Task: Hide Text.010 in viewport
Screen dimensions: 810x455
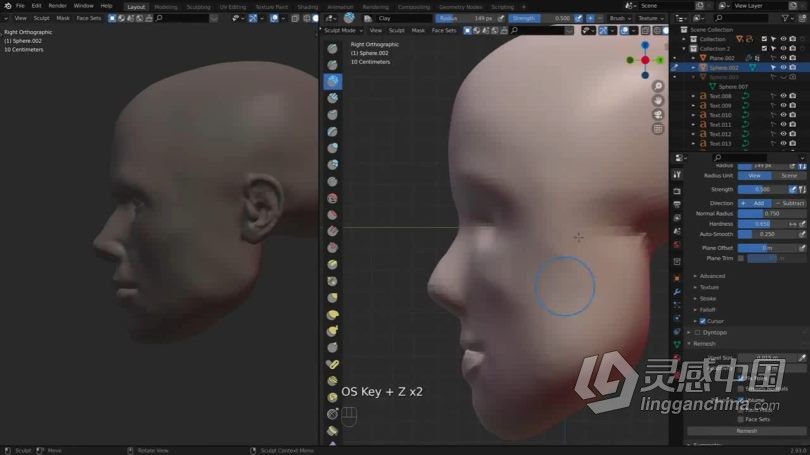Action: [783, 115]
